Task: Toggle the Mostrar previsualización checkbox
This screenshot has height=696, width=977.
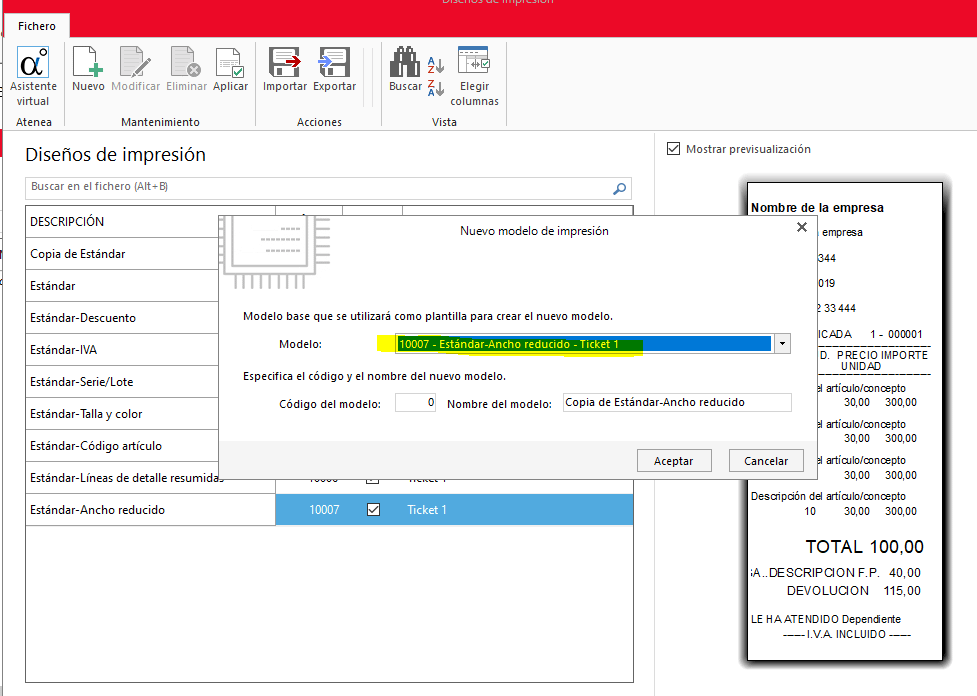Action: [673, 149]
